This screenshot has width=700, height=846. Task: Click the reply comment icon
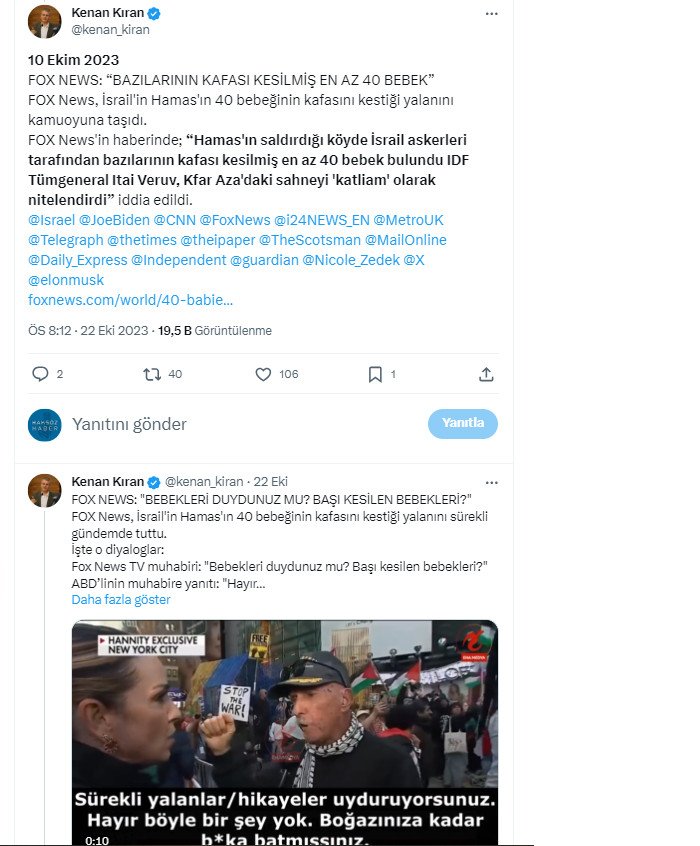point(40,374)
